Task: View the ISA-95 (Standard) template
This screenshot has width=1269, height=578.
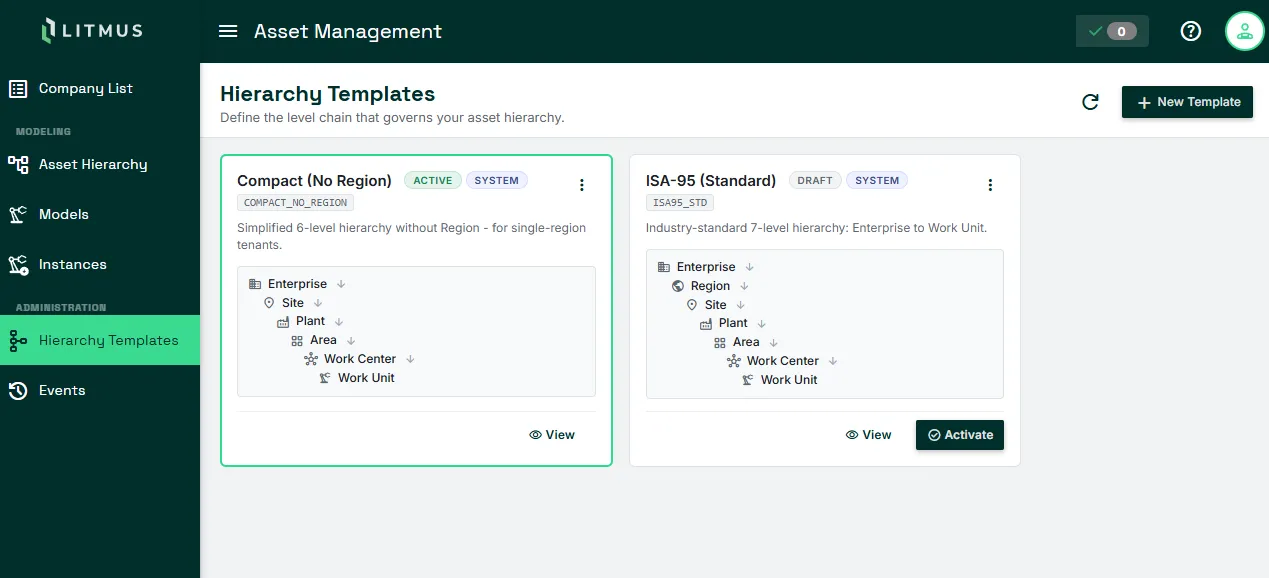Action: (868, 435)
